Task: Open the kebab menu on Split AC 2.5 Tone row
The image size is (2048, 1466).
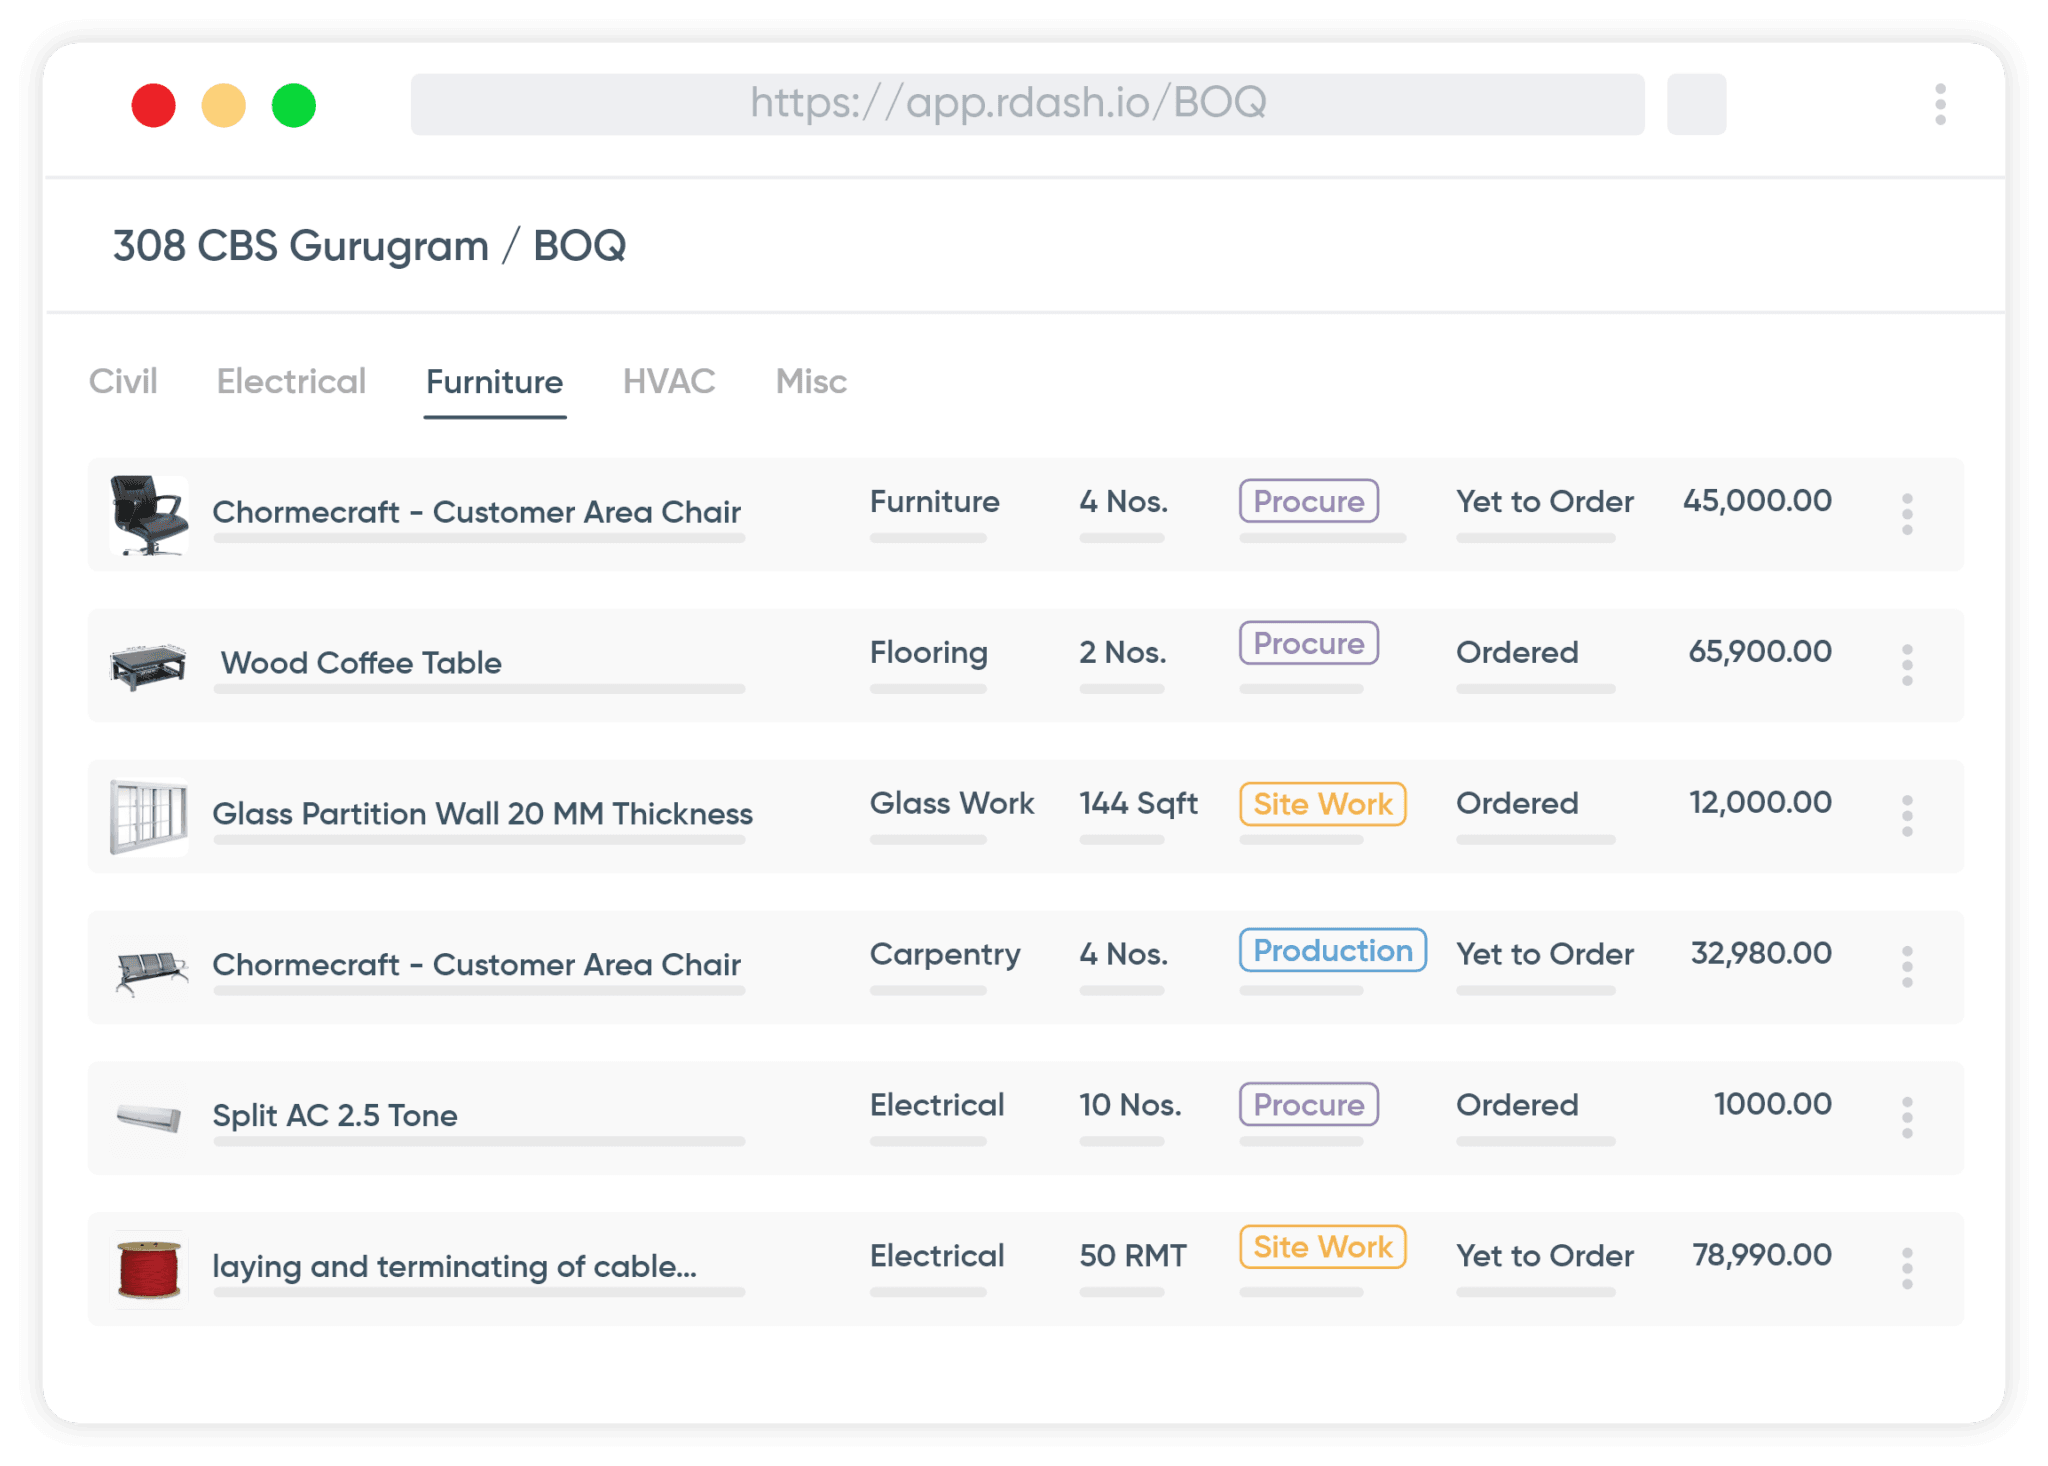Action: click(x=1908, y=1117)
